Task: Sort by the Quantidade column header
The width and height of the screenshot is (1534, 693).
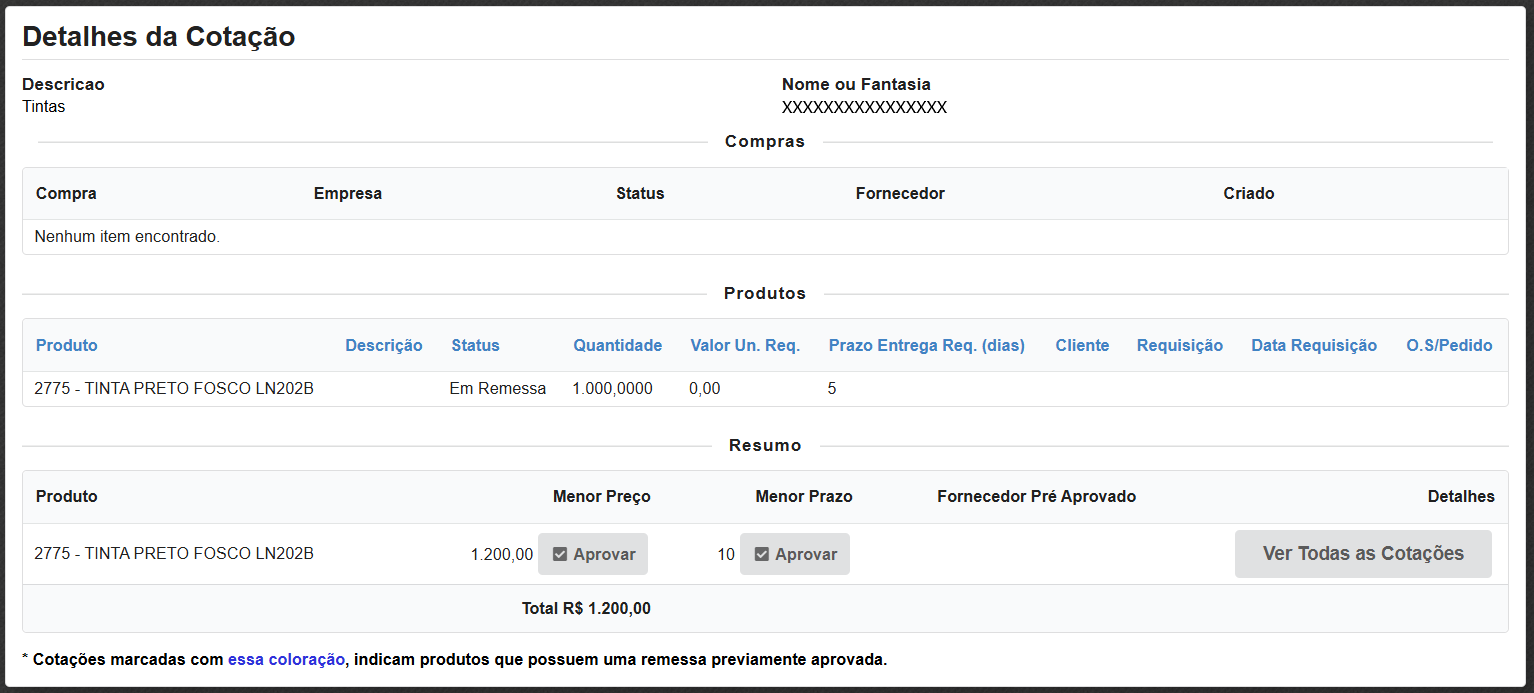Action: coord(617,345)
